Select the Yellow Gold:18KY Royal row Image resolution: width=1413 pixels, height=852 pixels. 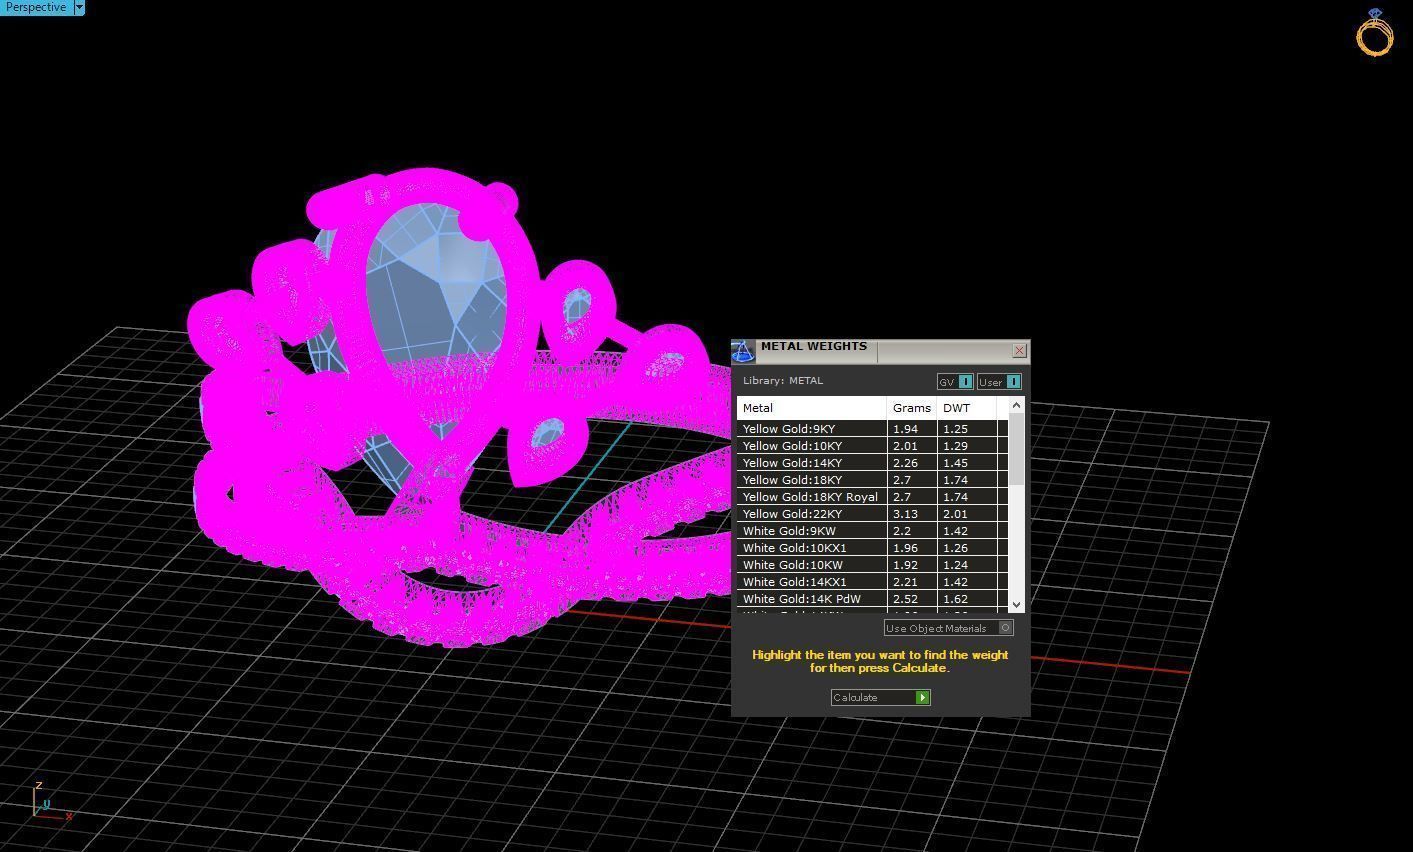(x=872, y=497)
